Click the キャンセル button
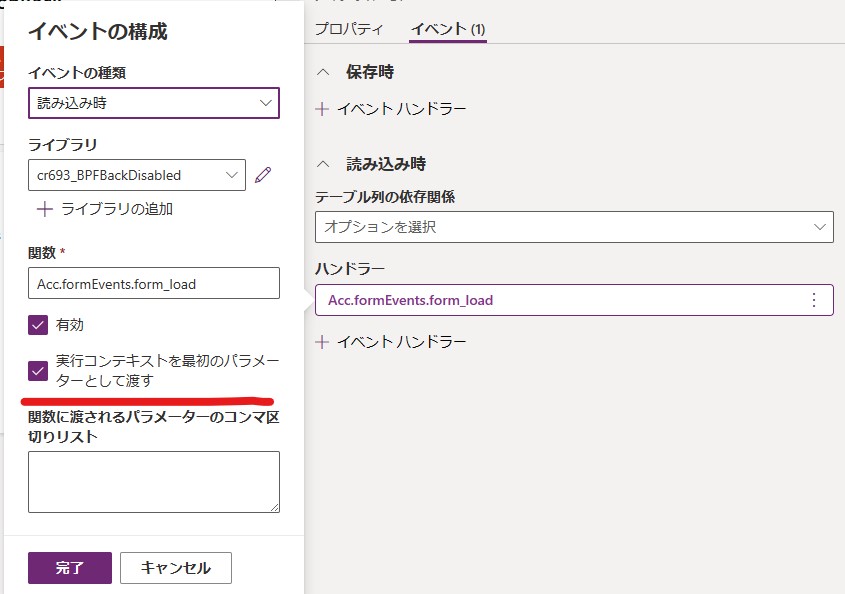The image size is (845, 594). [176, 568]
